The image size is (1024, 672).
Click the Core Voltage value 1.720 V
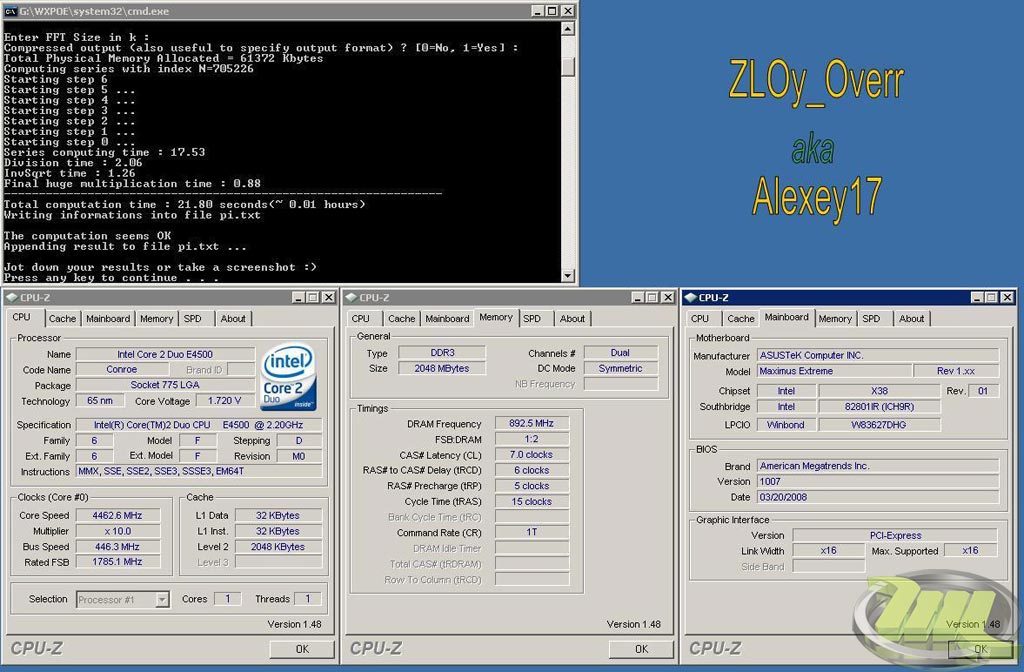tap(225, 400)
